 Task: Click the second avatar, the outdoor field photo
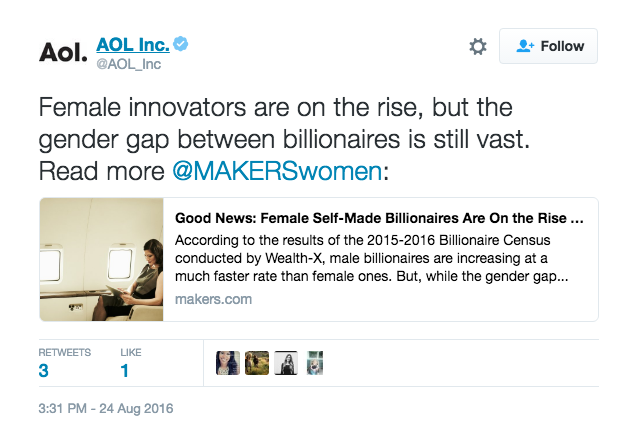tap(257, 363)
